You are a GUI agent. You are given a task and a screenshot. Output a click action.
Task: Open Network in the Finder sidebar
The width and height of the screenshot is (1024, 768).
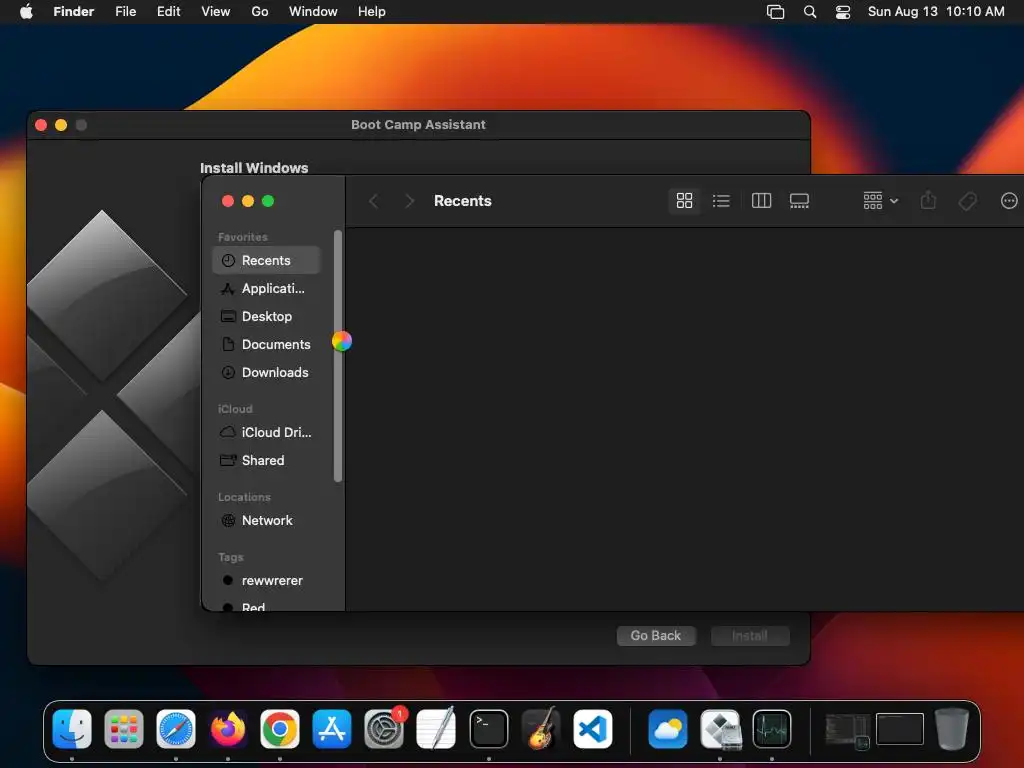click(266, 520)
